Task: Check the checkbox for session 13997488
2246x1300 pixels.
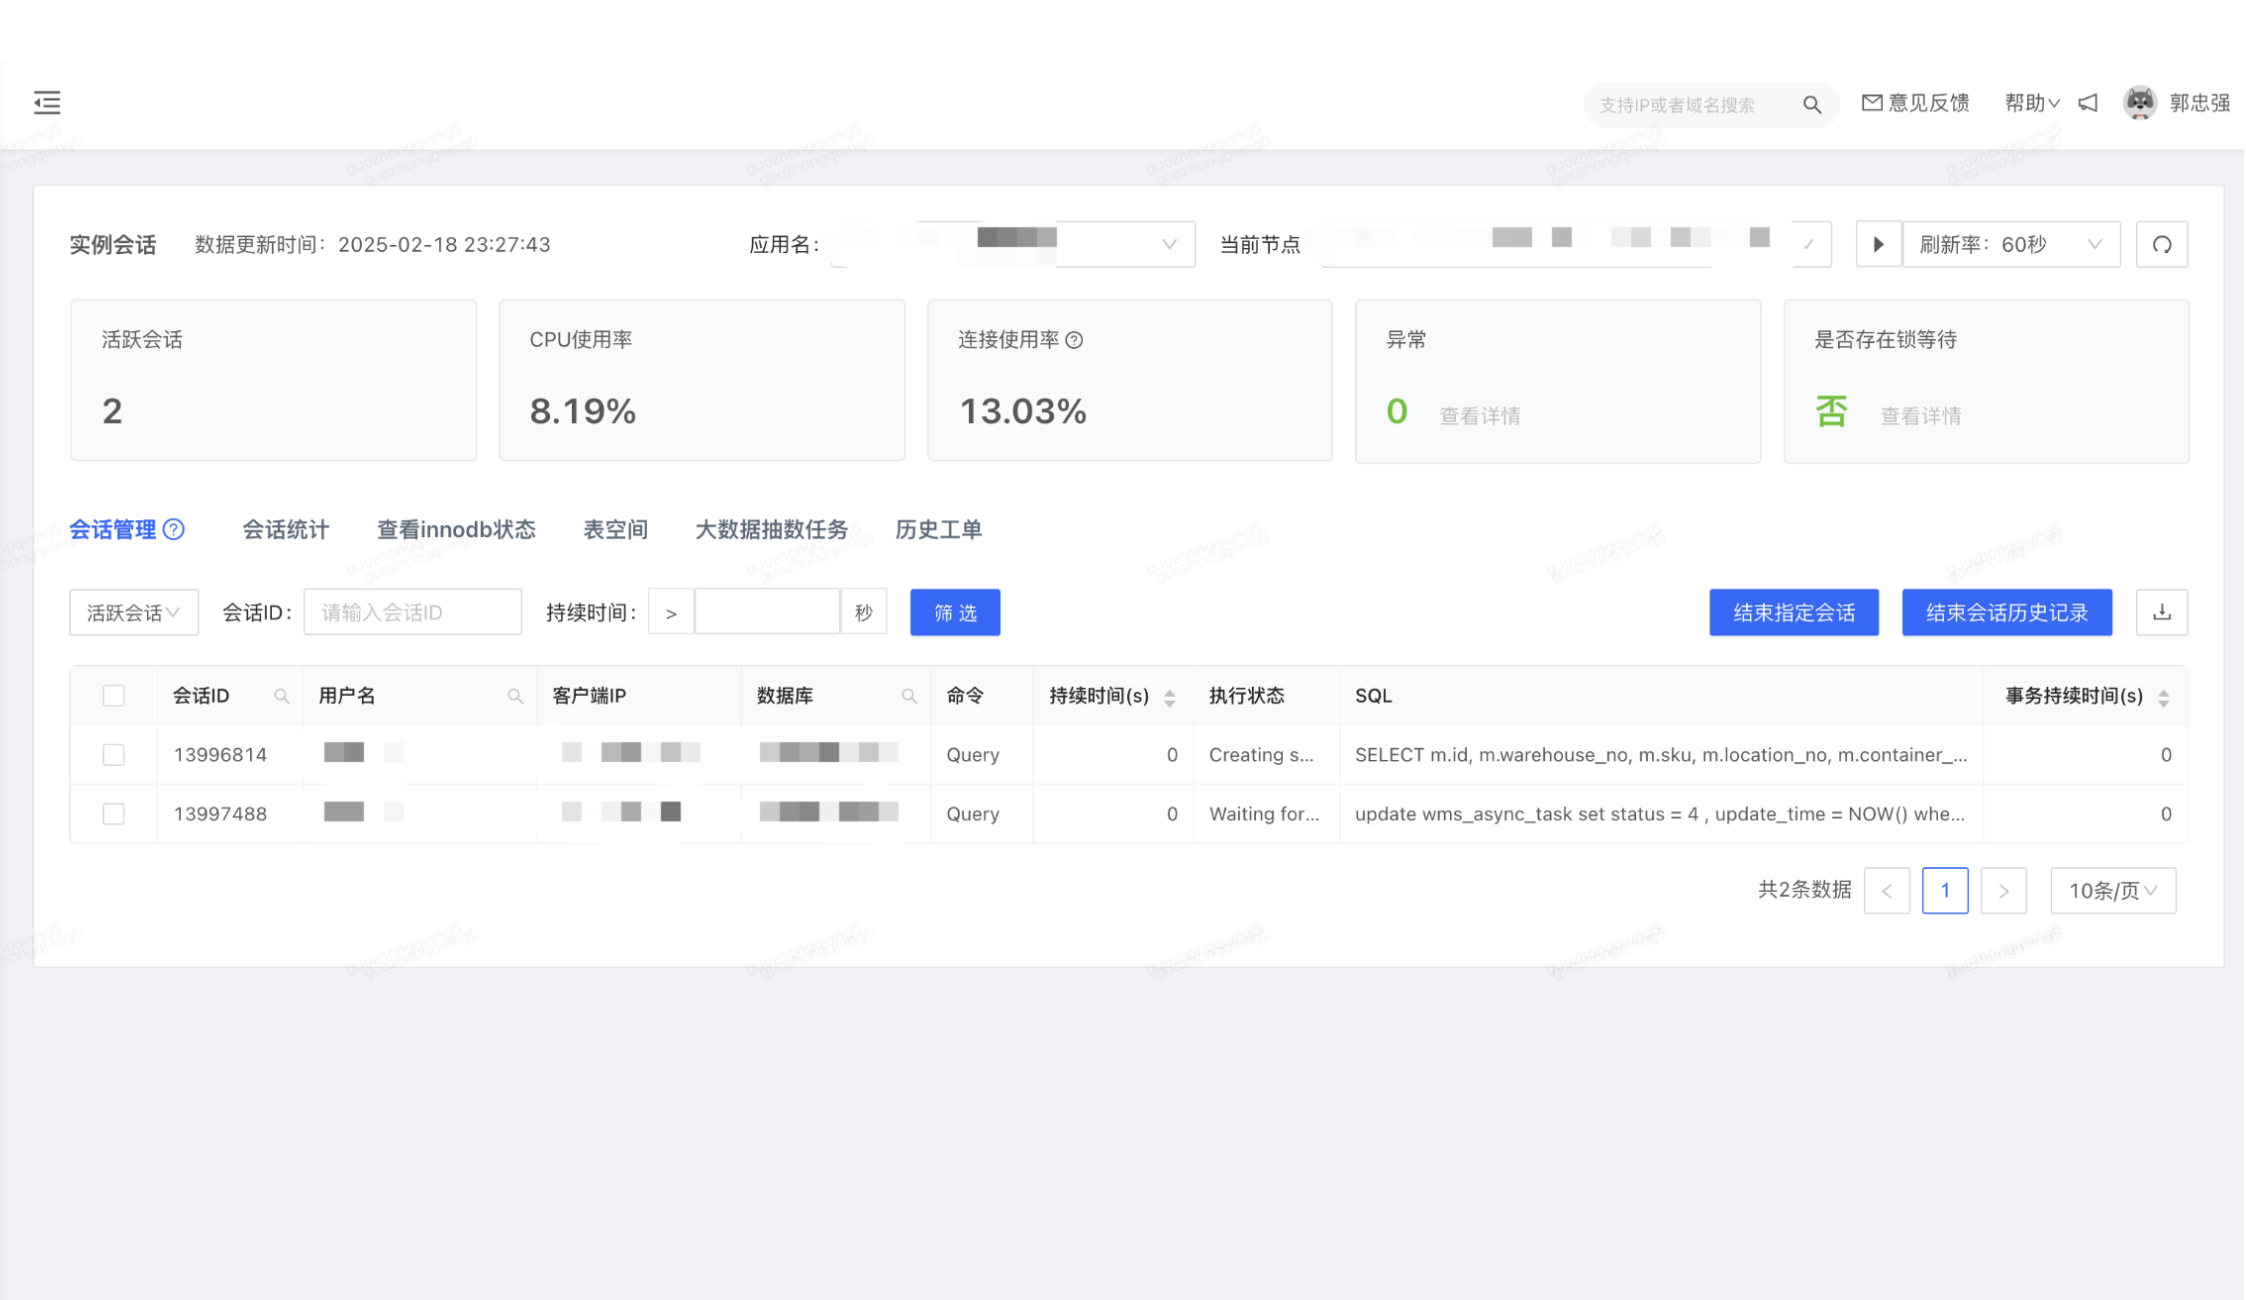Action: 113,813
